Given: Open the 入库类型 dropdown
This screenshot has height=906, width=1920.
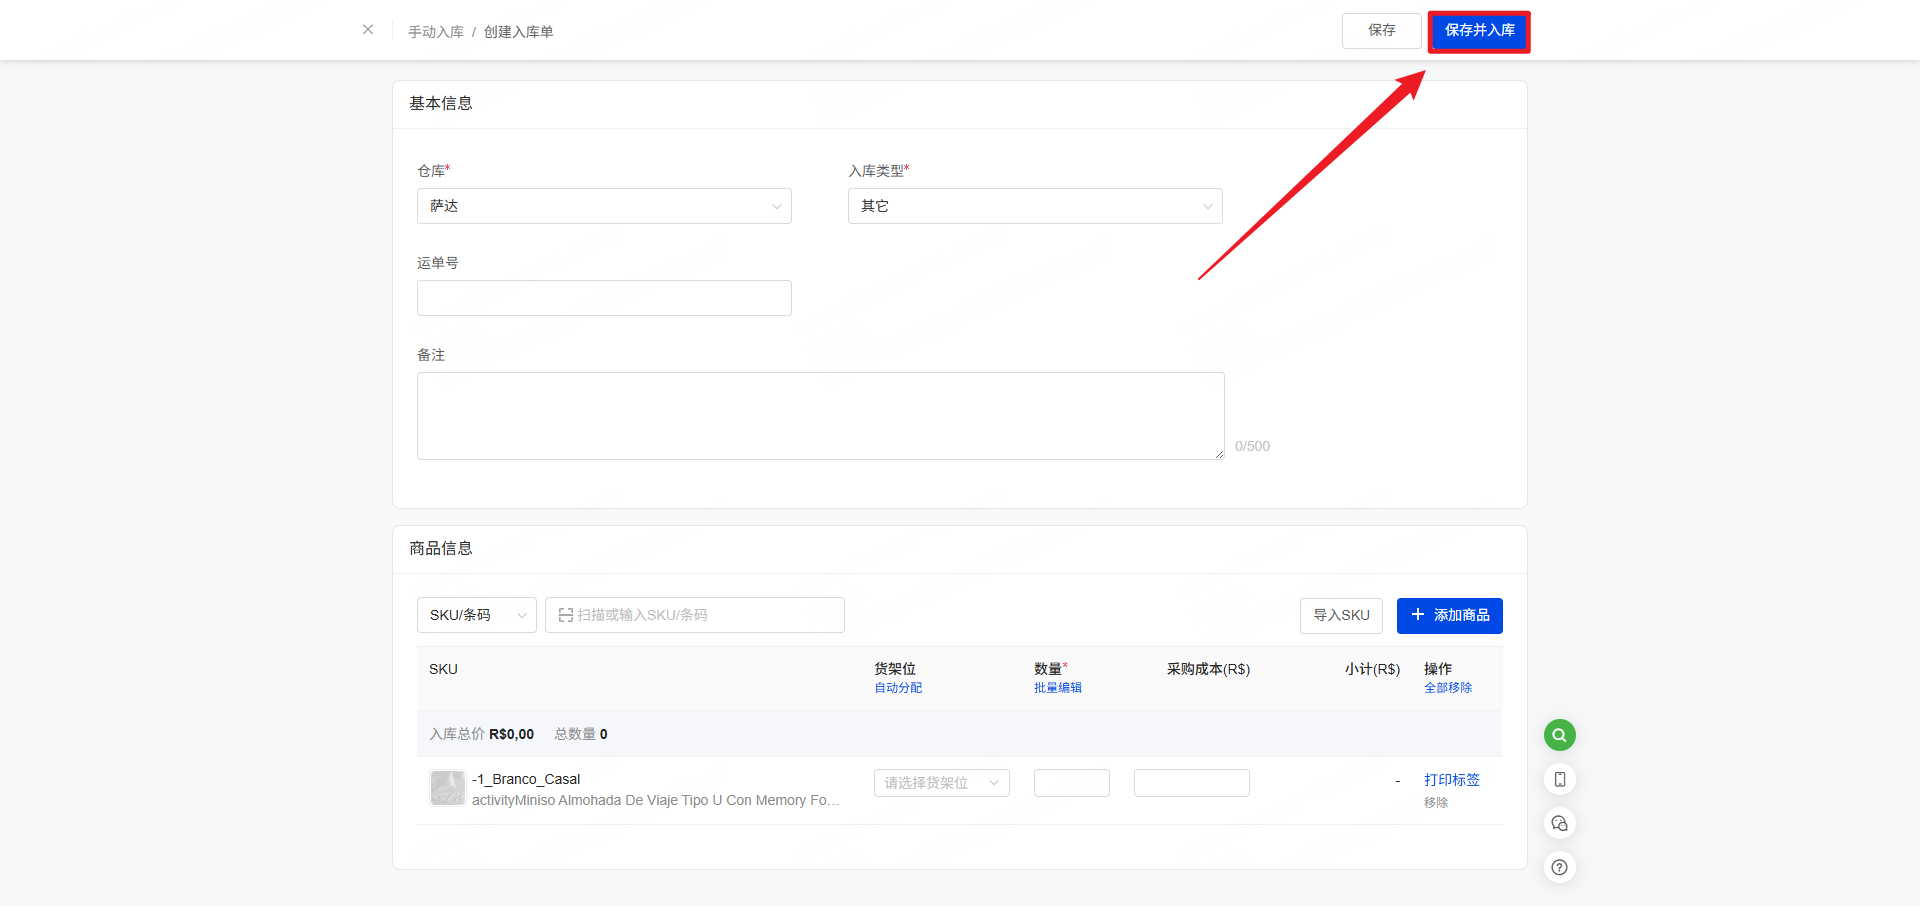Looking at the screenshot, I should click(1034, 206).
